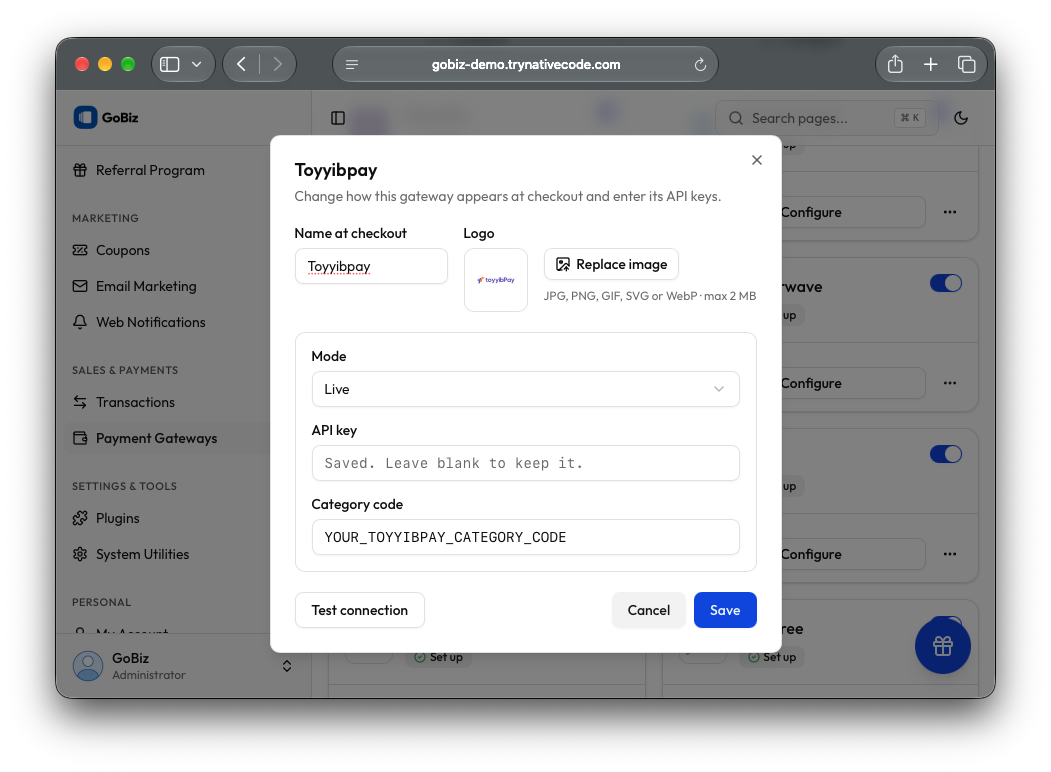This screenshot has height=772, width=1051.
Task: Click the Category code input field
Action: click(x=526, y=537)
